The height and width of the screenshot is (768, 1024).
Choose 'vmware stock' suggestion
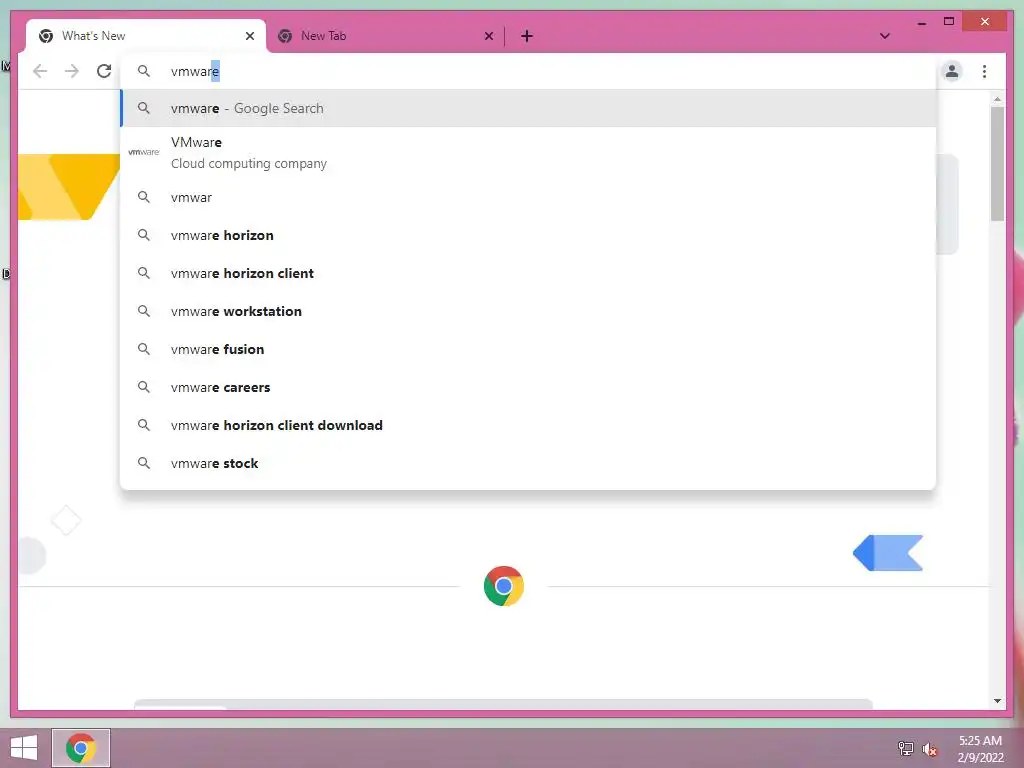[528, 463]
